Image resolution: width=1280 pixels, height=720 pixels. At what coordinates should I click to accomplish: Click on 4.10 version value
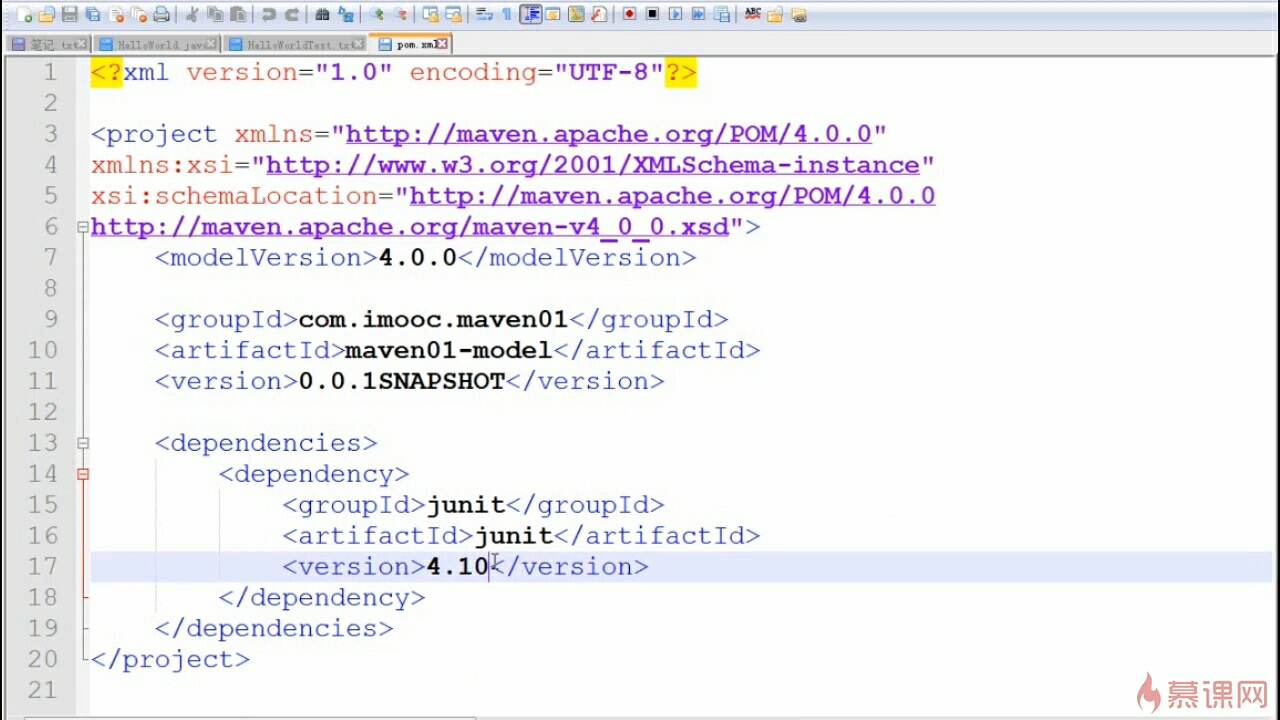click(457, 567)
